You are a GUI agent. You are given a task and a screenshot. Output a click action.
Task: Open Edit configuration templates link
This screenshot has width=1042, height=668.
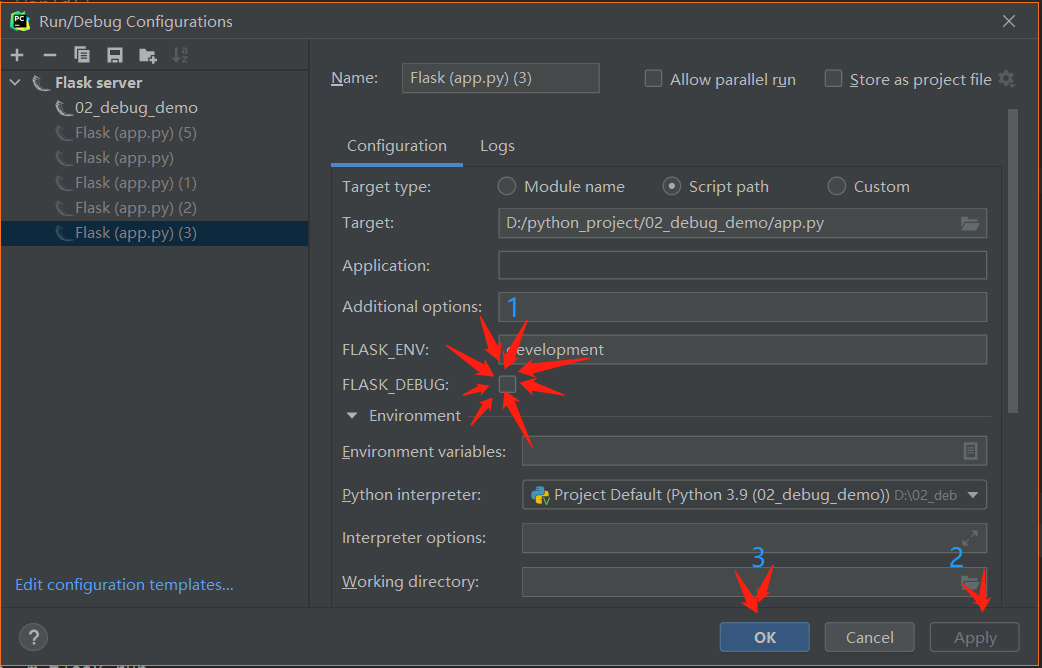124,585
